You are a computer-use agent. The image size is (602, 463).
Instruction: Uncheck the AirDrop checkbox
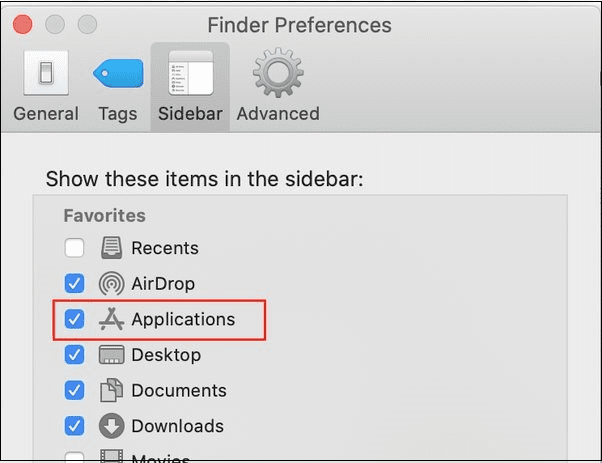pos(74,284)
